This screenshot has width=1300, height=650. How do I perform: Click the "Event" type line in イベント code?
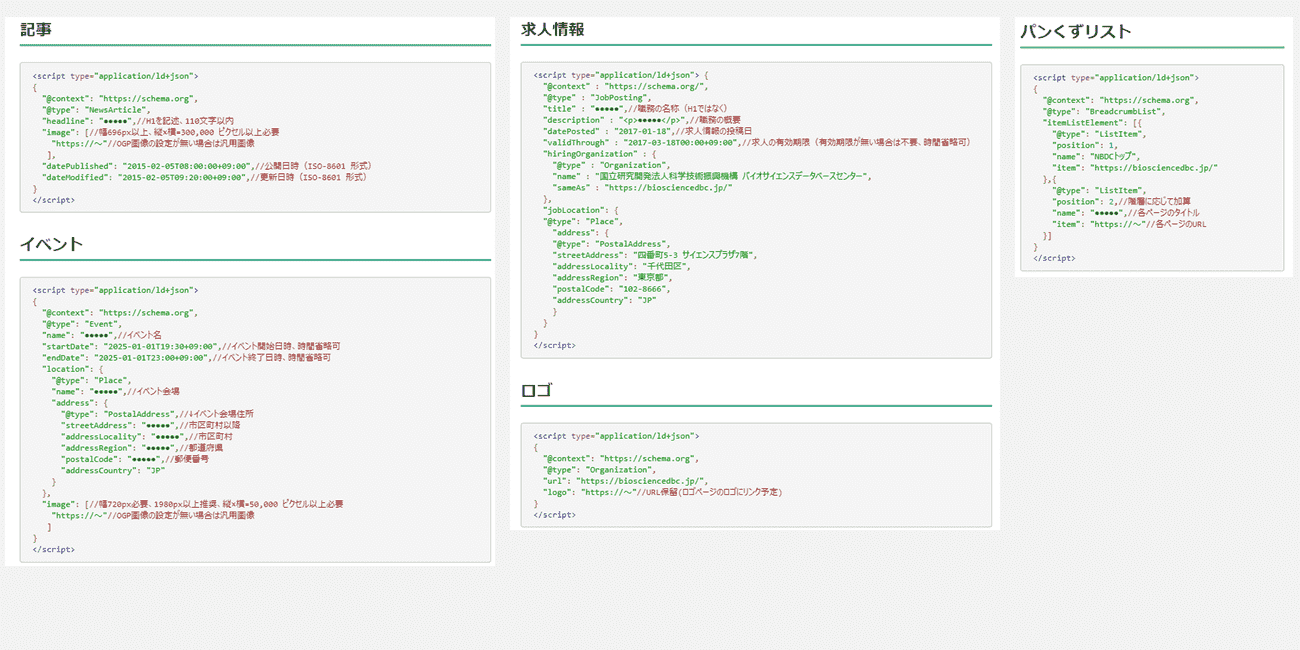82,324
